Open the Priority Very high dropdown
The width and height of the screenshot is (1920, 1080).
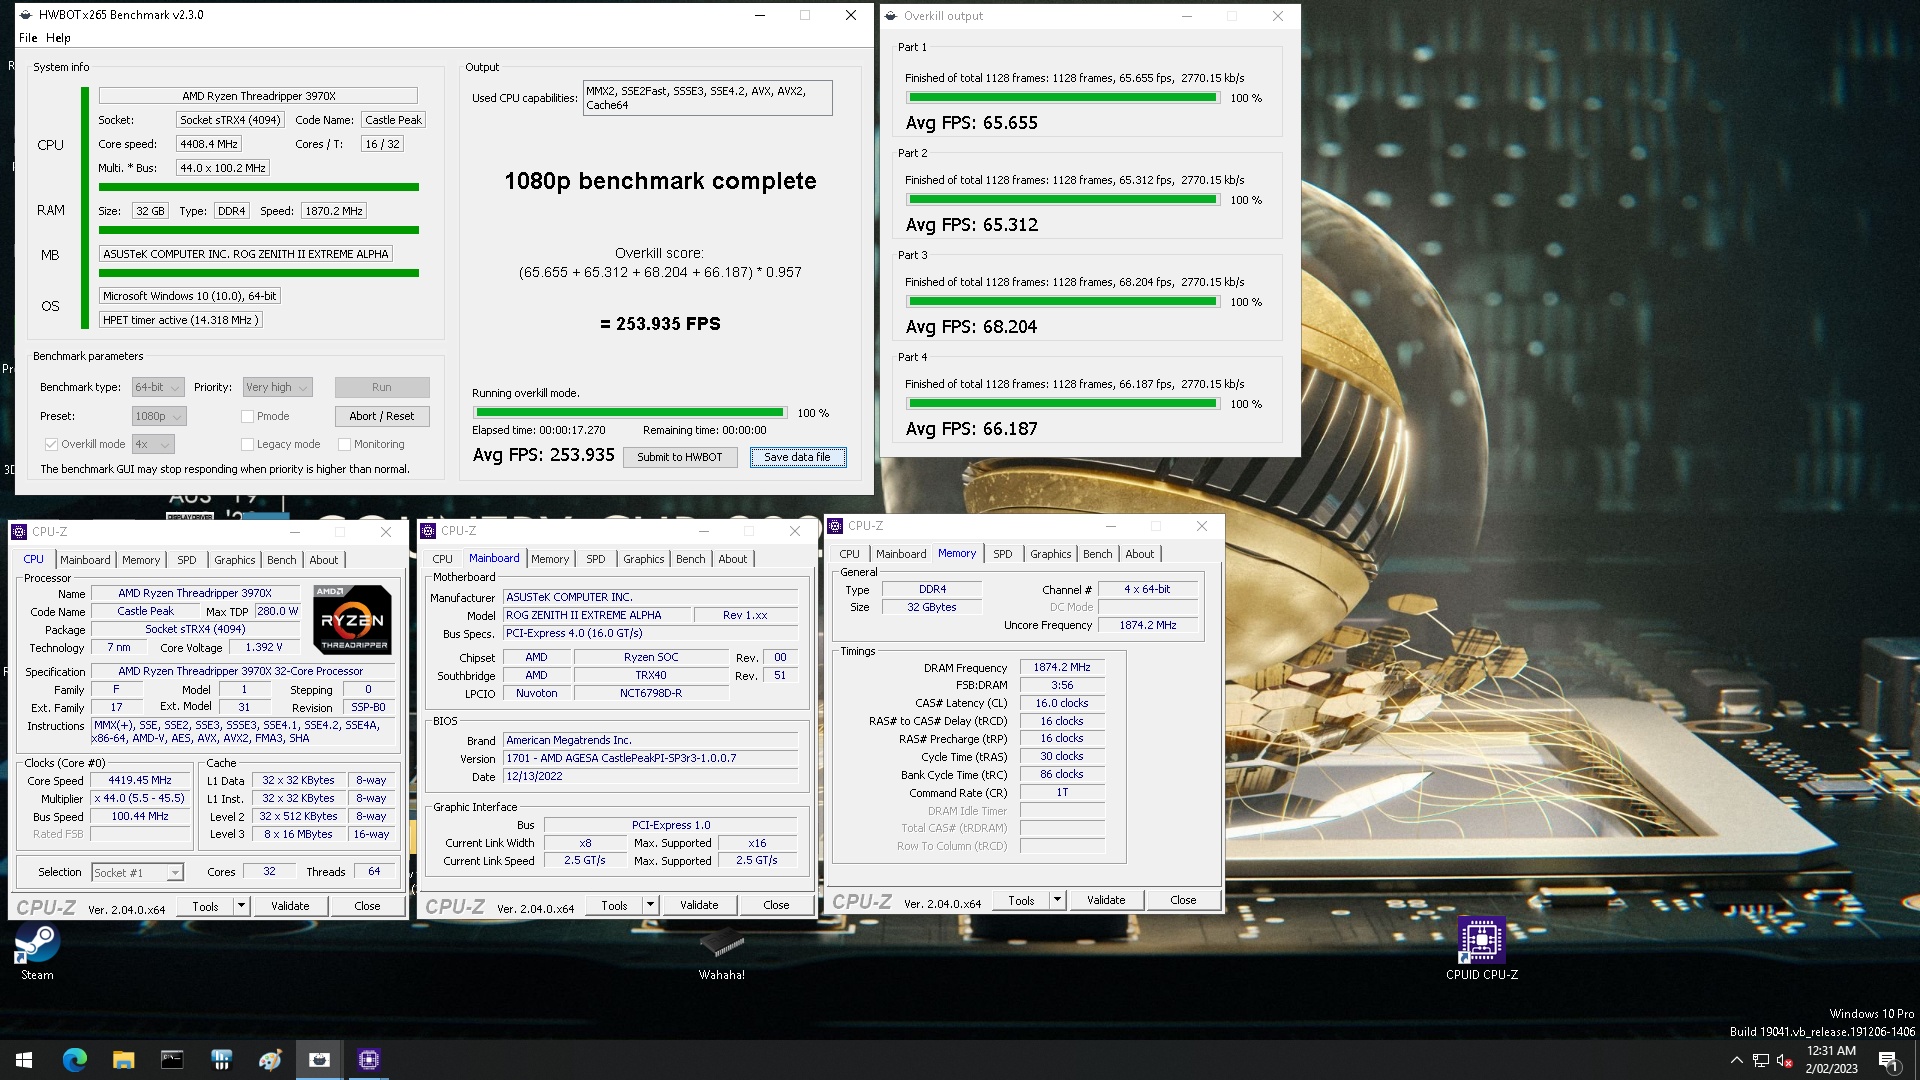click(278, 387)
